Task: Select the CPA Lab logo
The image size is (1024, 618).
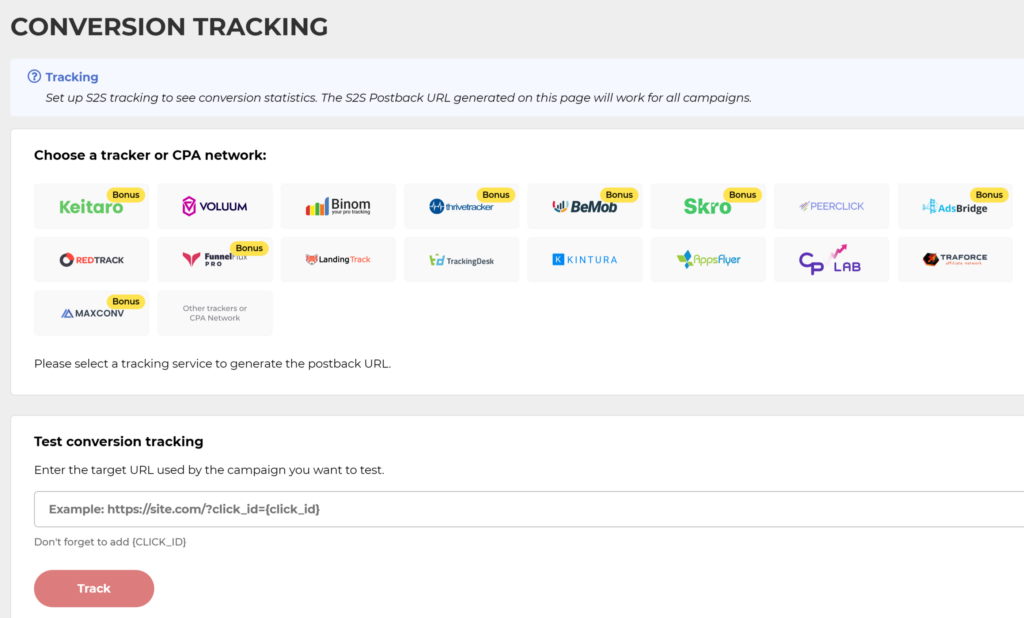Action: click(x=831, y=260)
